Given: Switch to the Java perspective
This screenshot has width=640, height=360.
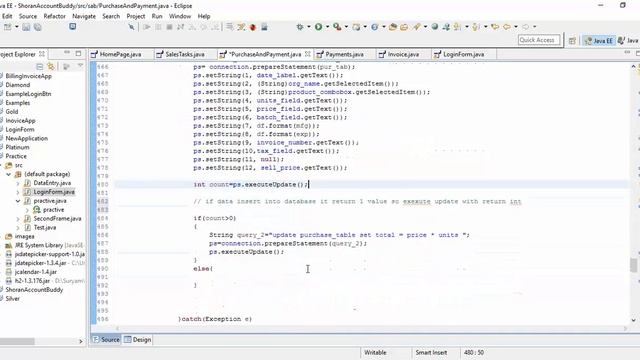Looking at the screenshot, I should 628,40.
